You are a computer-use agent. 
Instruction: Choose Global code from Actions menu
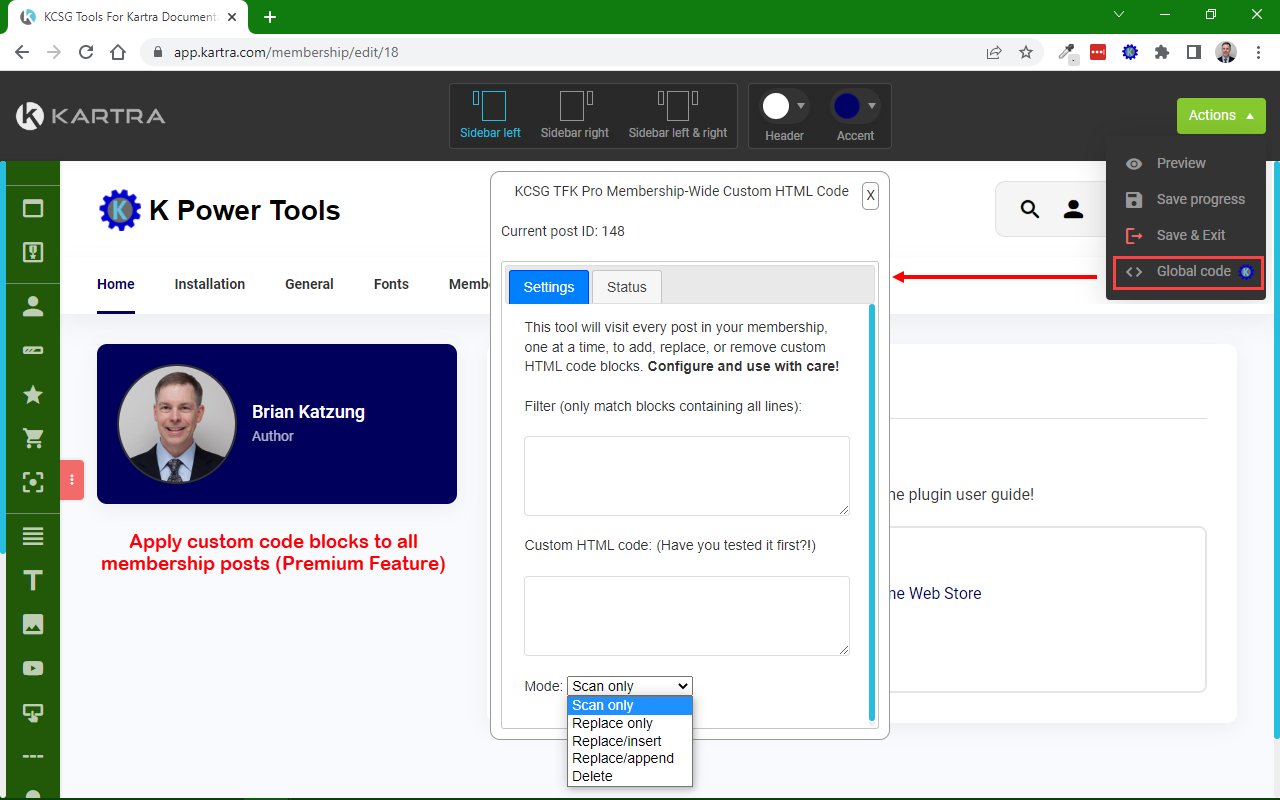coord(1188,272)
